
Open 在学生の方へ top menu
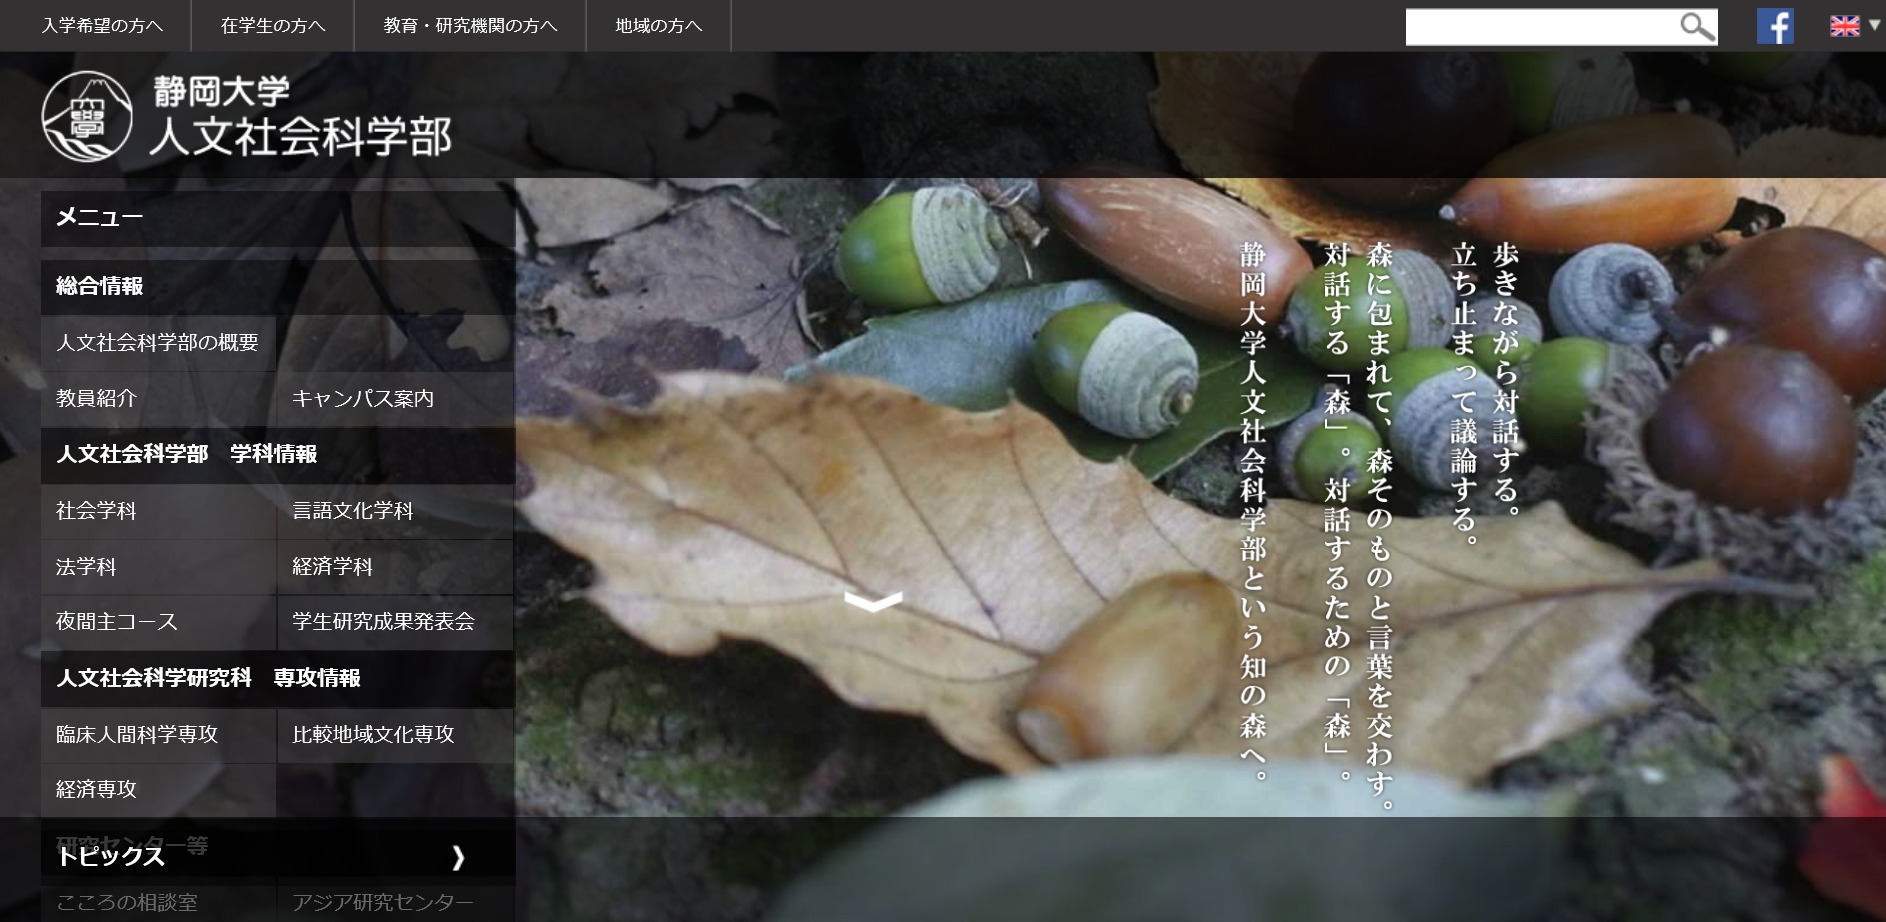click(x=273, y=26)
